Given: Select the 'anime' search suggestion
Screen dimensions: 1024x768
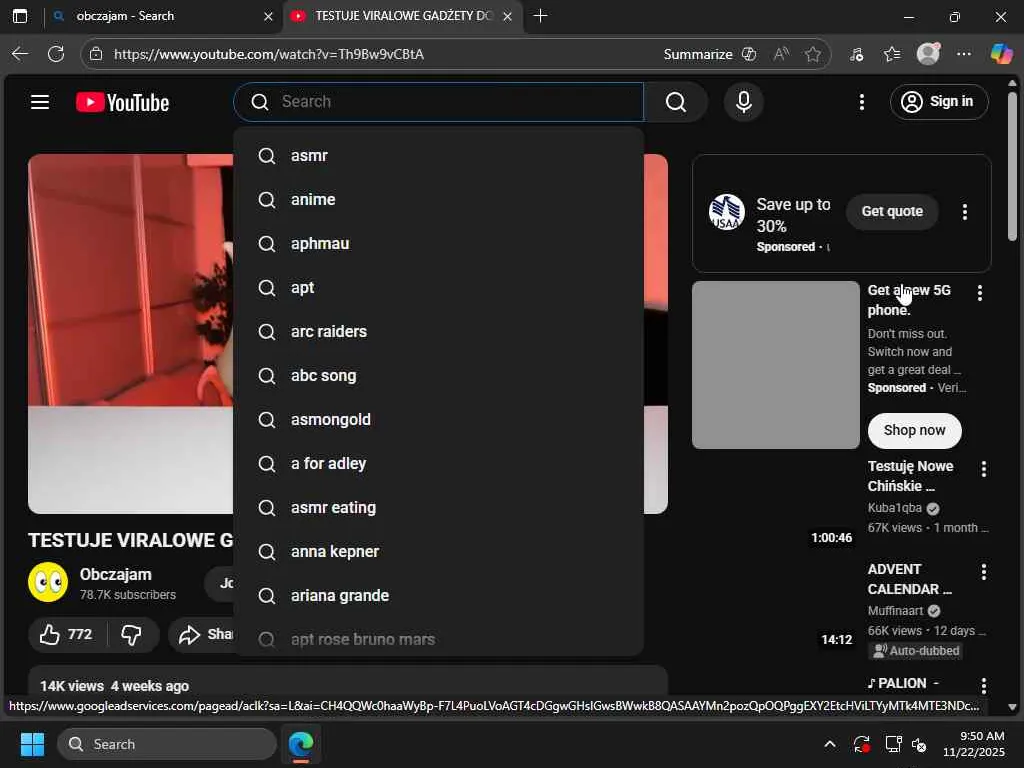Looking at the screenshot, I should pos(438,199).
